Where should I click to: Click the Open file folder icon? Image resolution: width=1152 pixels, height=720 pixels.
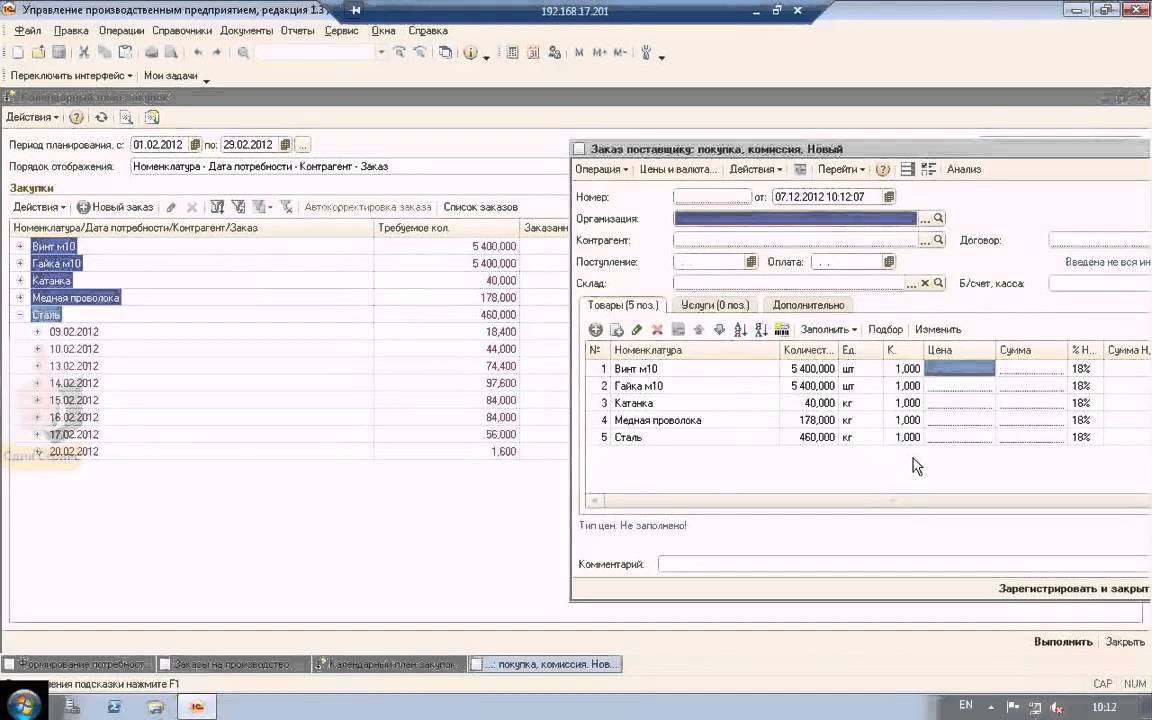[x=39, y=52]
